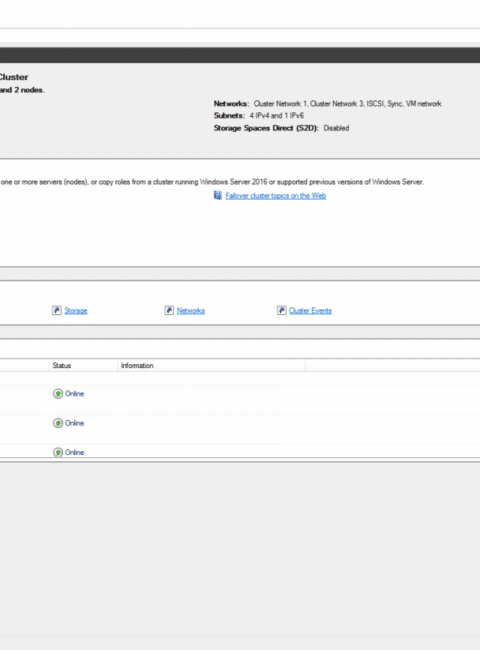Select the '4 IPv4 and 1 IPv6' subnets value

click(x=276, y=116)
